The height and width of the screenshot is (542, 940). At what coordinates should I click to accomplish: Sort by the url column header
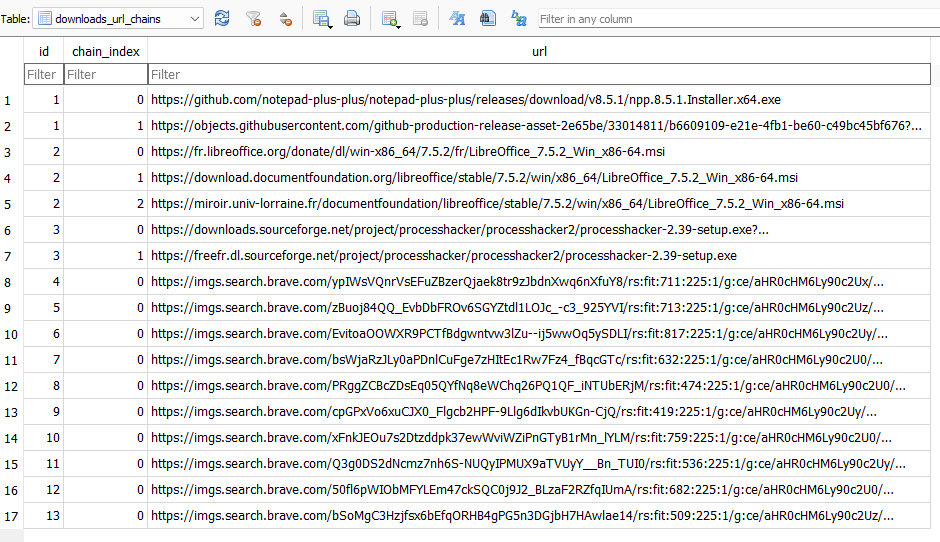539,52
